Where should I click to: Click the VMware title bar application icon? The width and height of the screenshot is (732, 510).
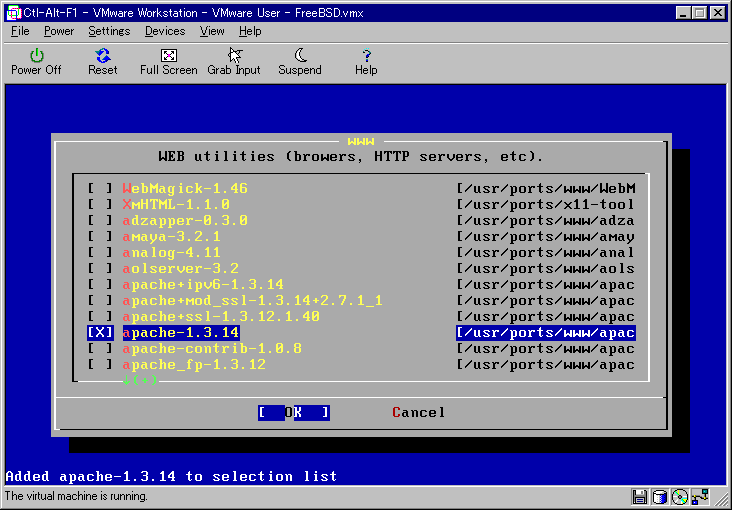coord(14,13)
